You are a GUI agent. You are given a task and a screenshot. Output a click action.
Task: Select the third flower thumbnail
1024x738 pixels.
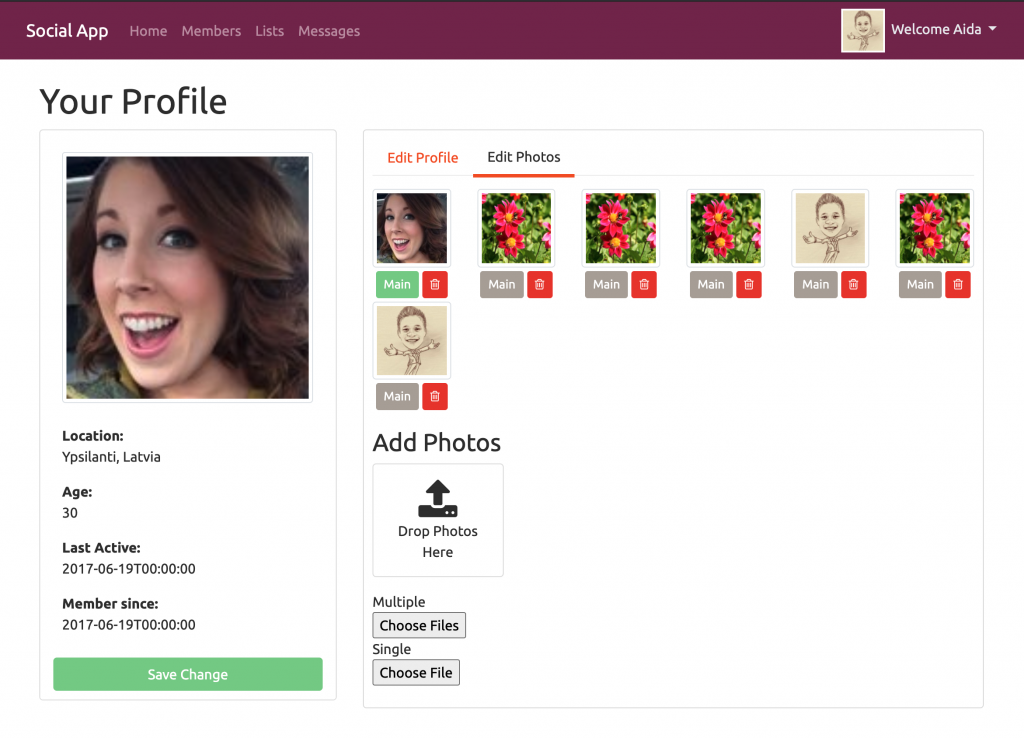[x=726, y=228]
